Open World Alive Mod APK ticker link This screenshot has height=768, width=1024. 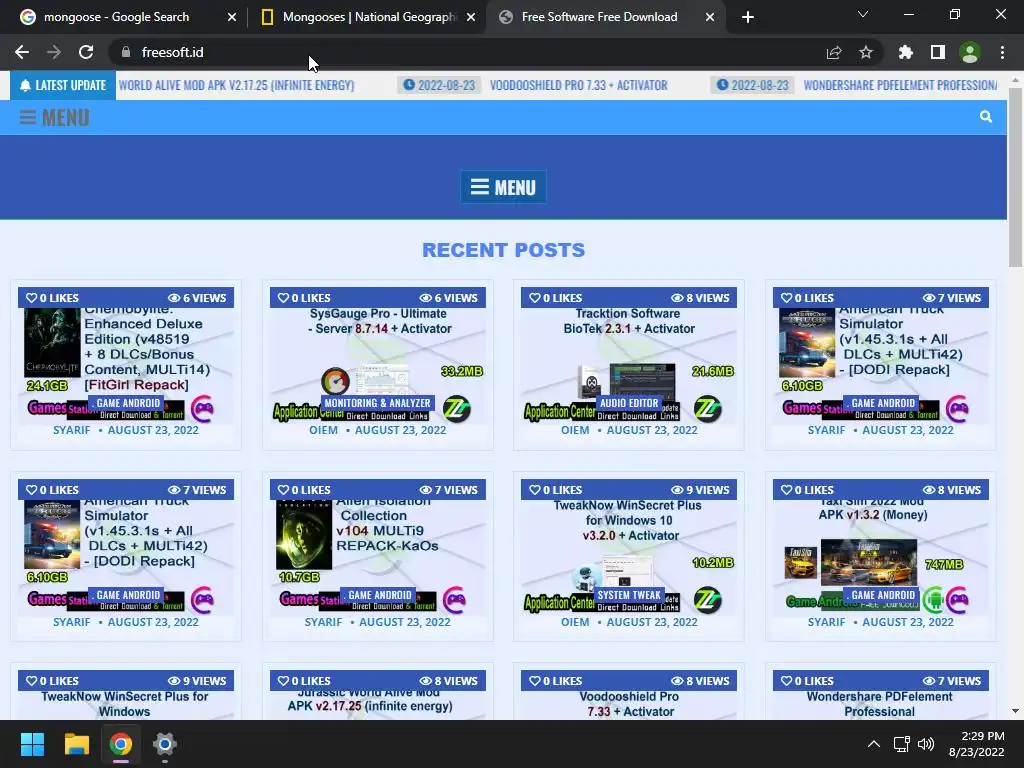[236, 85]
